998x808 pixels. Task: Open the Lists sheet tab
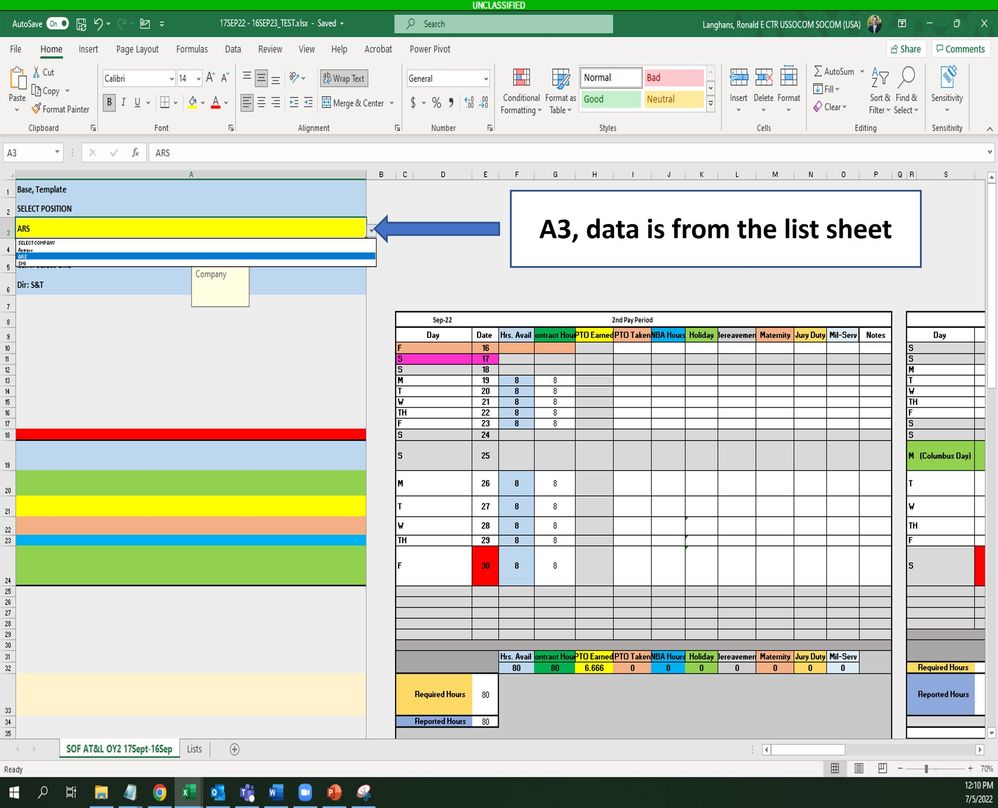coord(194,748)
